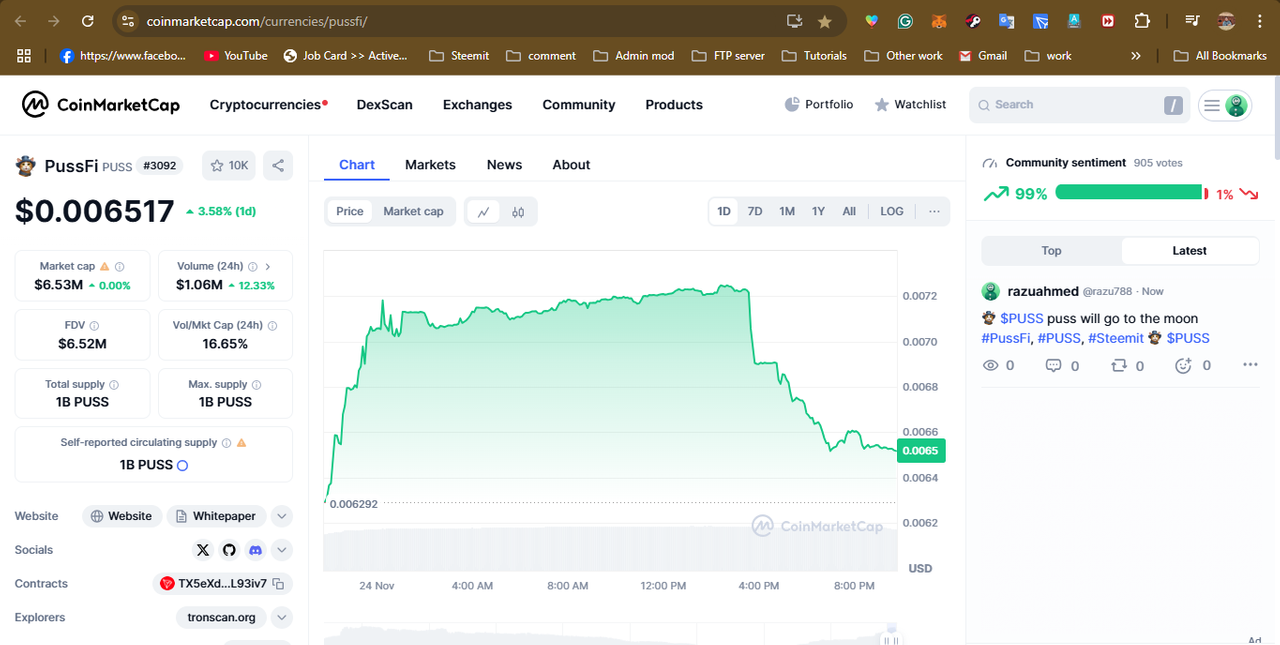Click the green bullish sentiment bar

click(x=1128, y=193)
